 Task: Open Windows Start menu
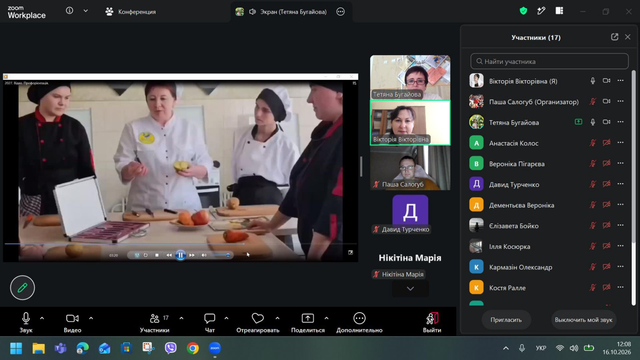16,348
